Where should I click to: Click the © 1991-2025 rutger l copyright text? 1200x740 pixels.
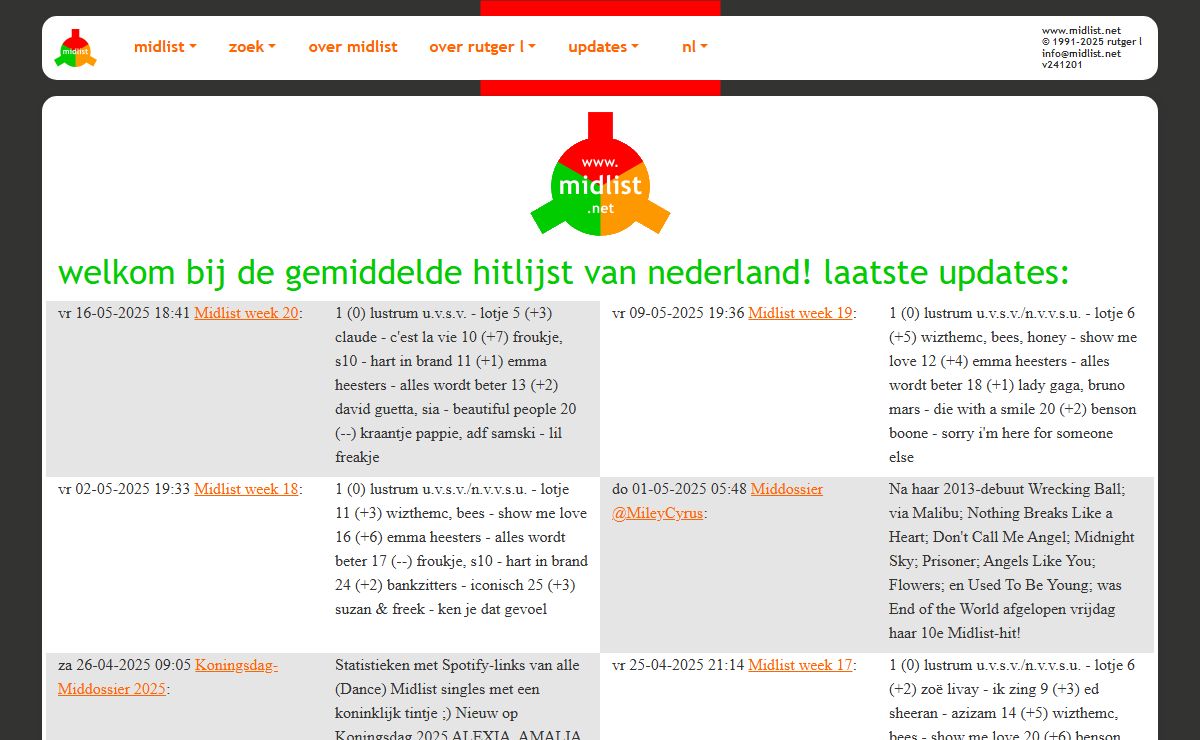pos(1092,42)
